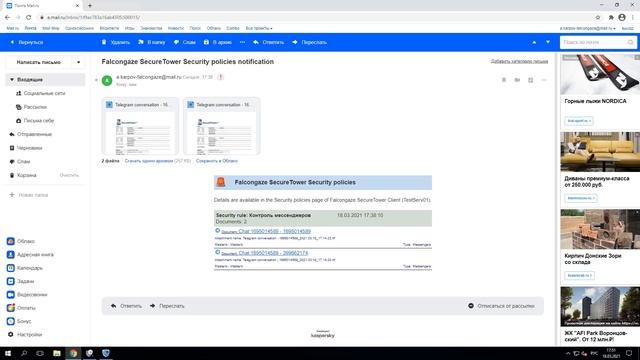
Task: Open Новости in the portal bar
Action: click(x=176, y=28)
